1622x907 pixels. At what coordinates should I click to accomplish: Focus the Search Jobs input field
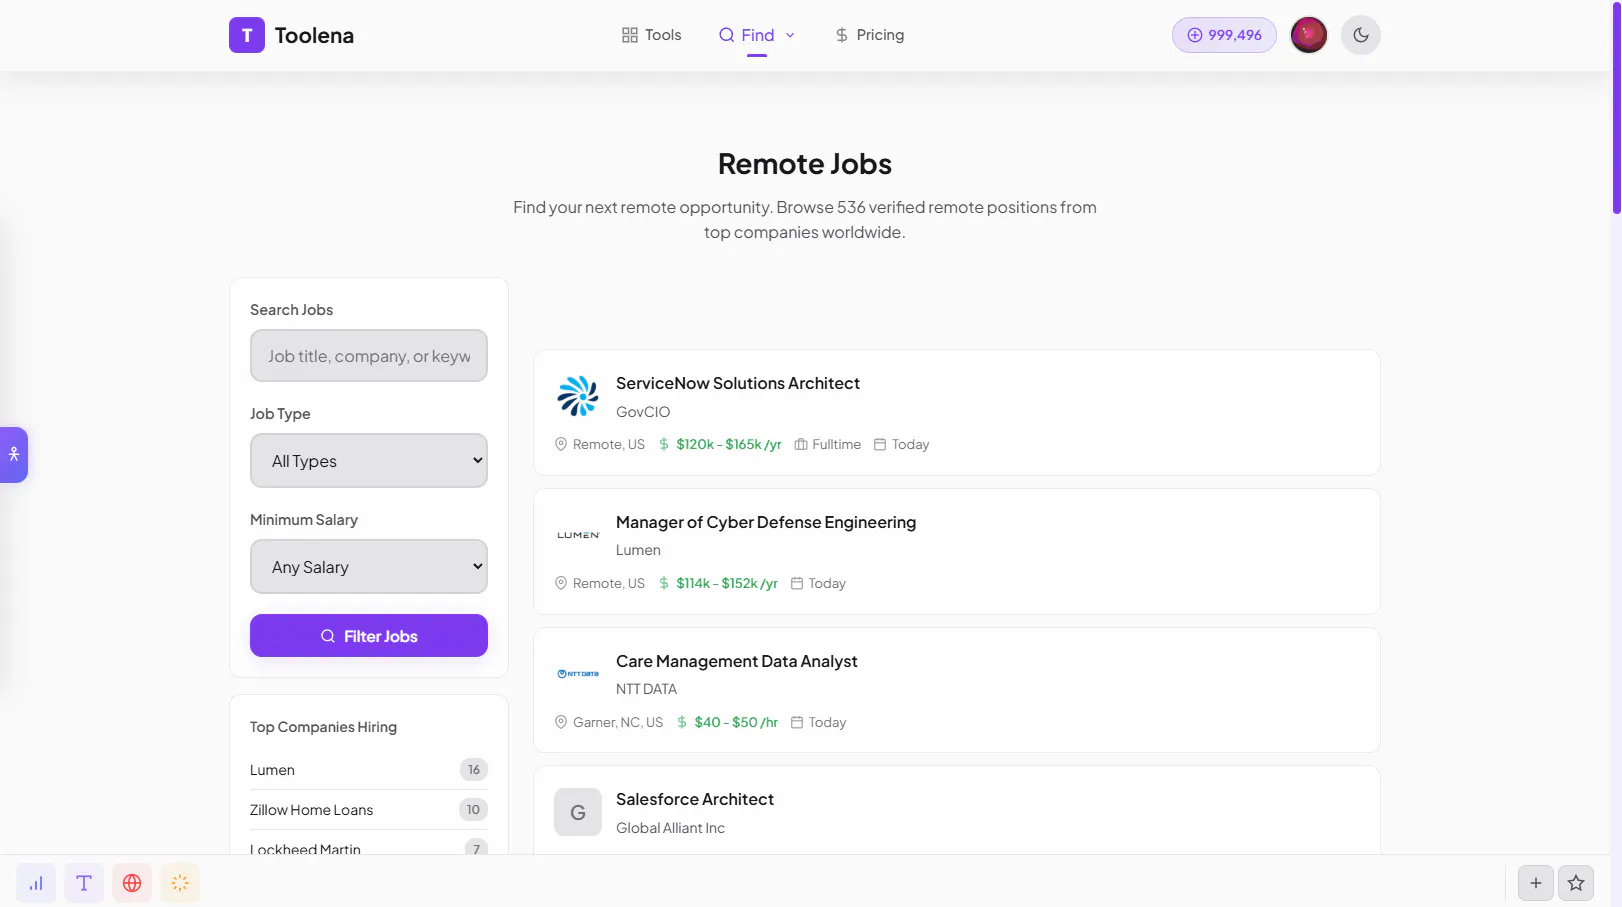pos(369,356)
